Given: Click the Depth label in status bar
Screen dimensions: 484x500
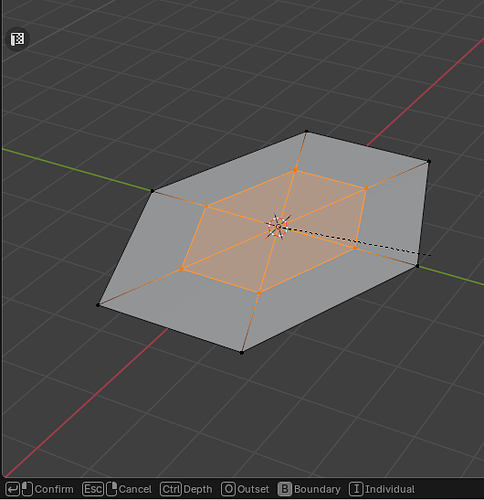Looking at the screenshot, I should (x=198, y=489).
